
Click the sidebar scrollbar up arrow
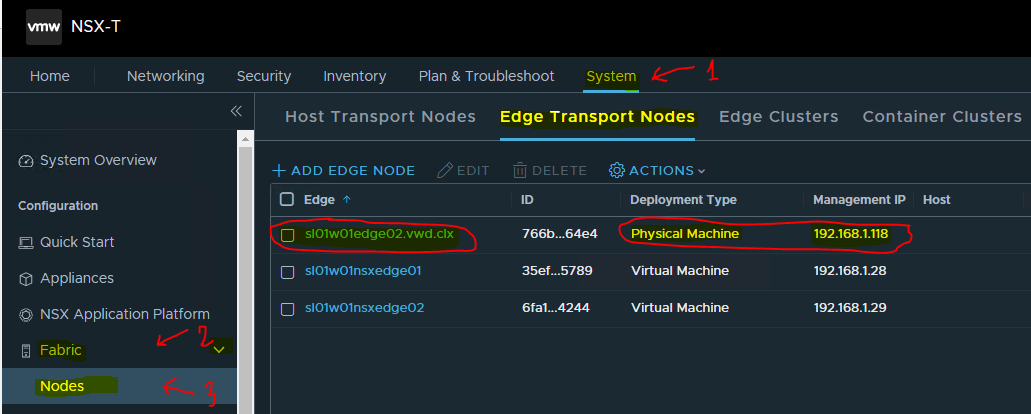(x=245, y=139)
